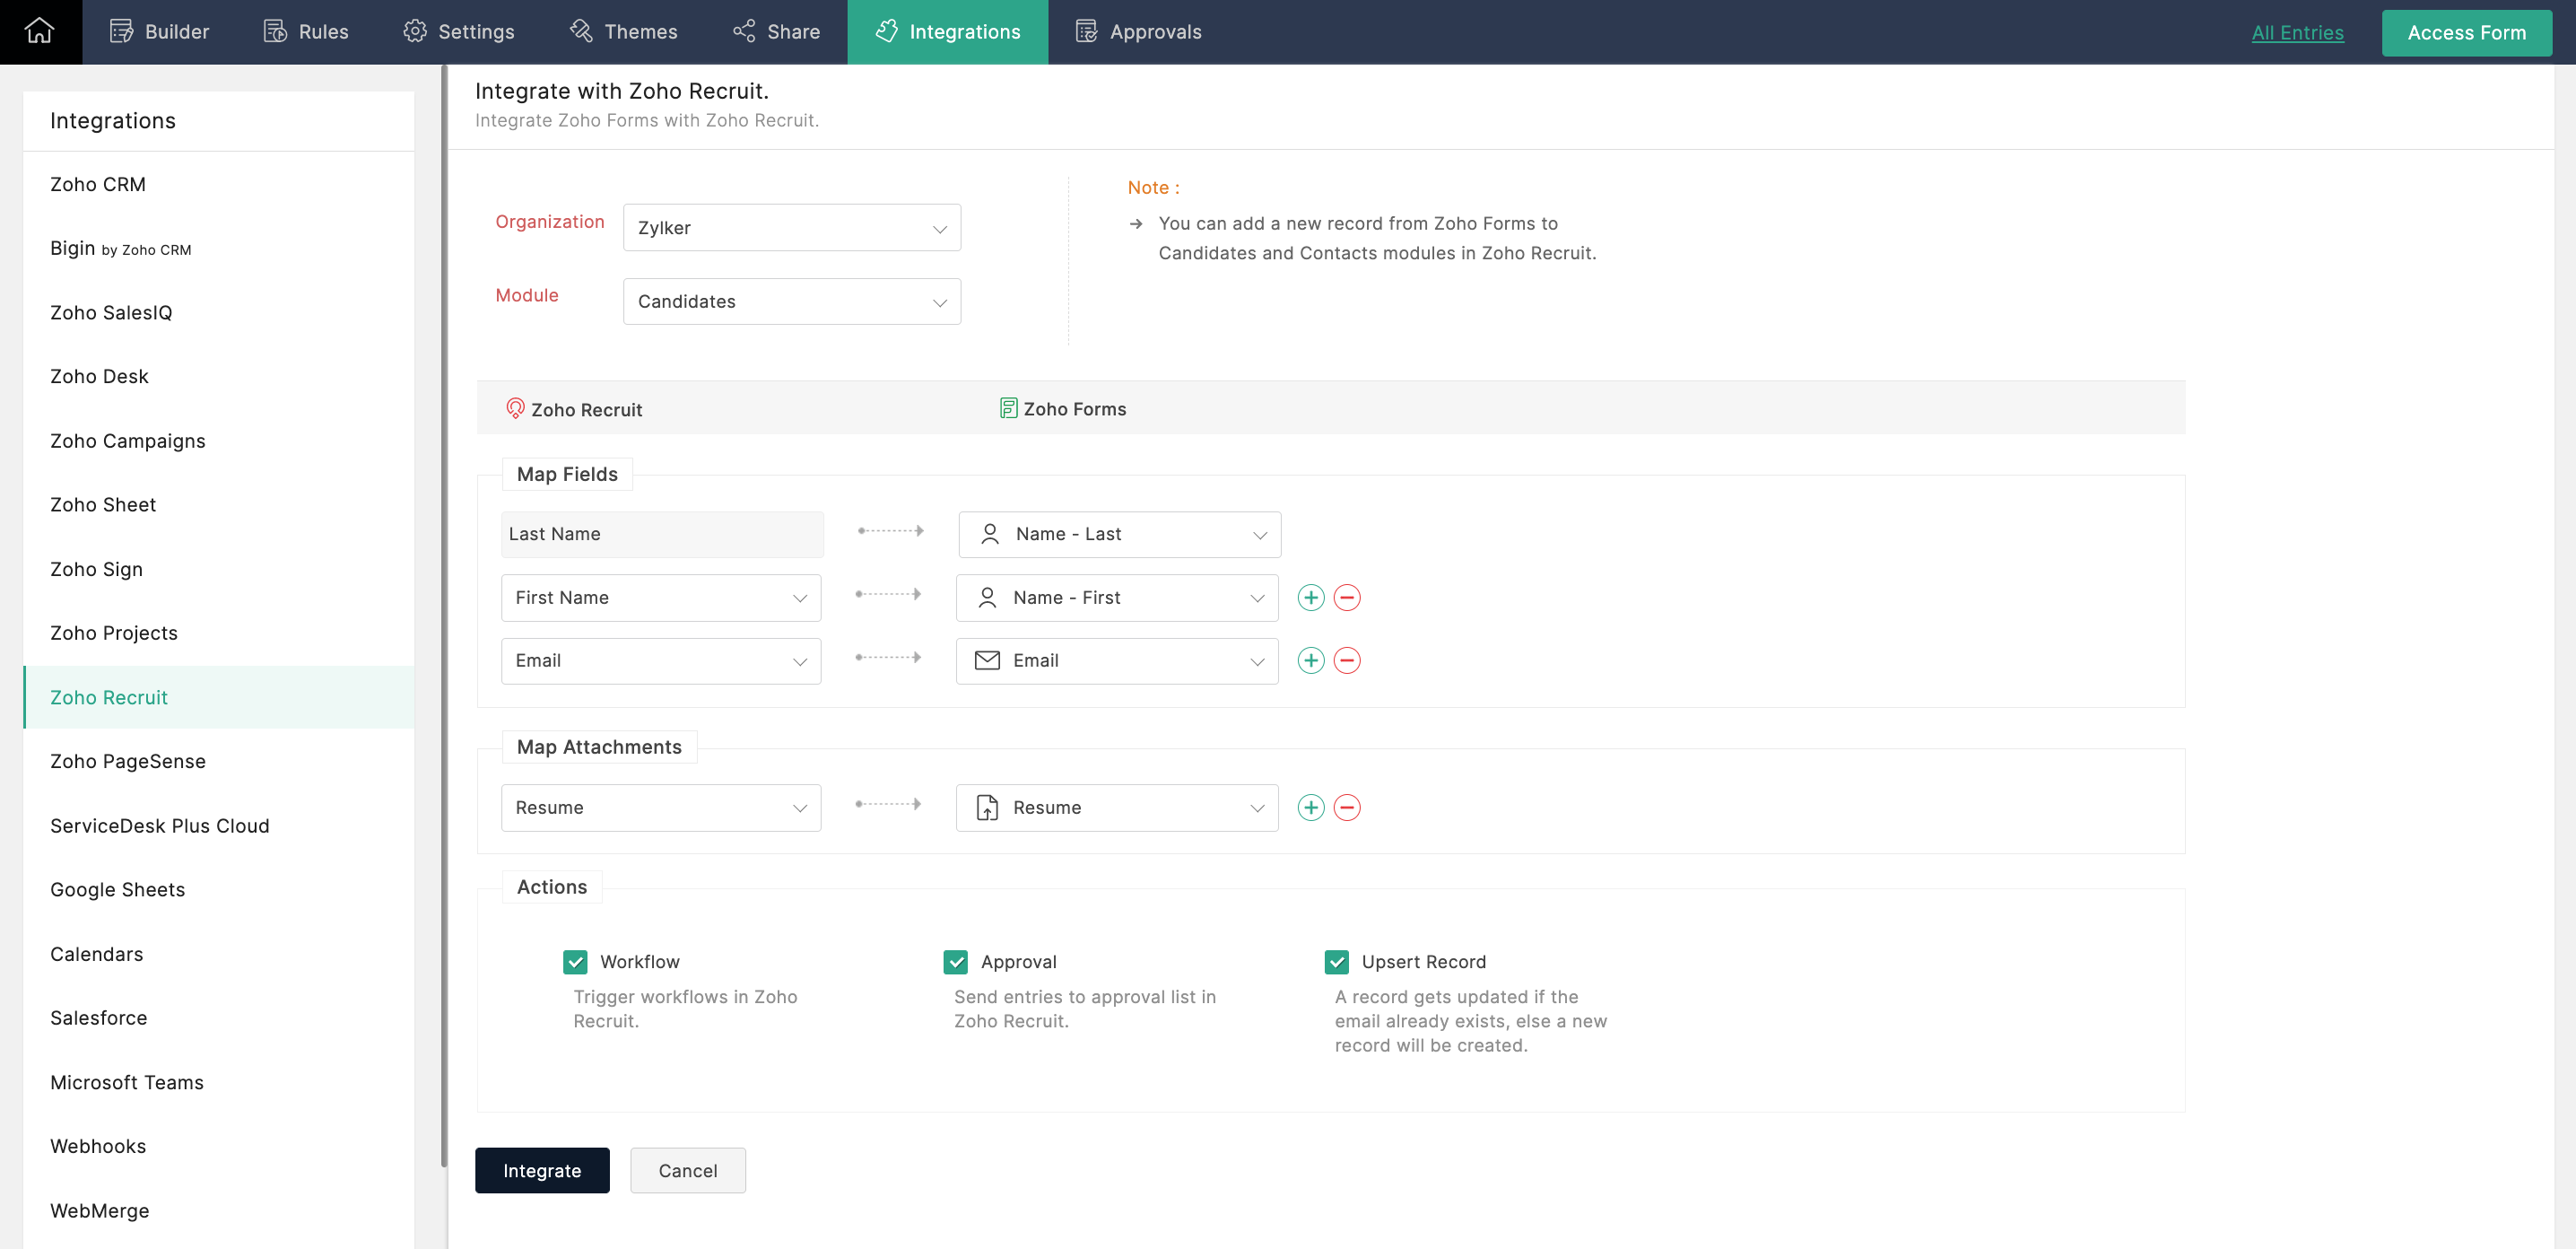2576x1249 pixels.
Task: Open the Name - First form field dropdown
Action: coord(1116,597)
